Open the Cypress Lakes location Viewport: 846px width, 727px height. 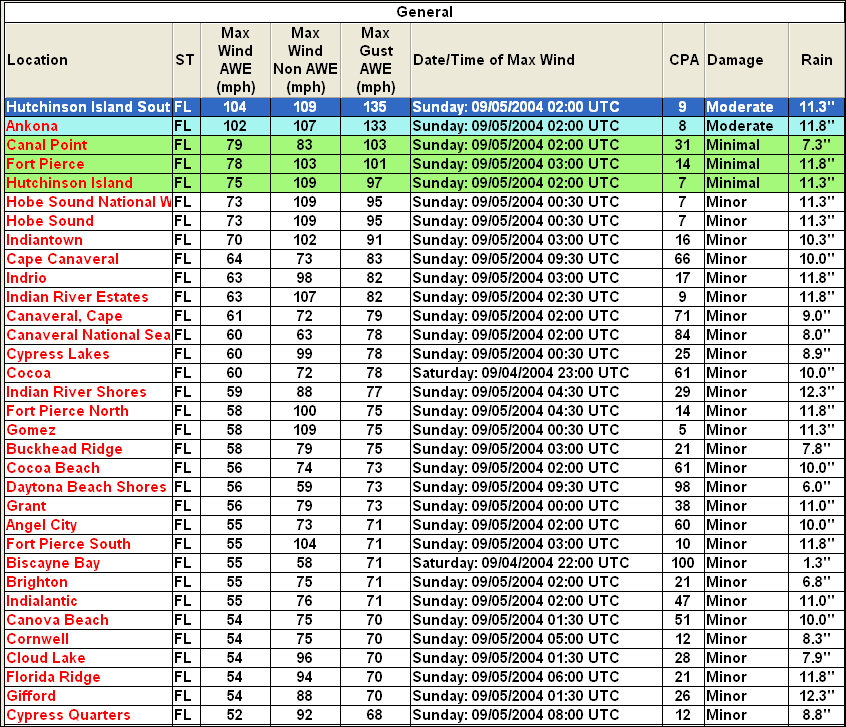click(x=58, y=354)
